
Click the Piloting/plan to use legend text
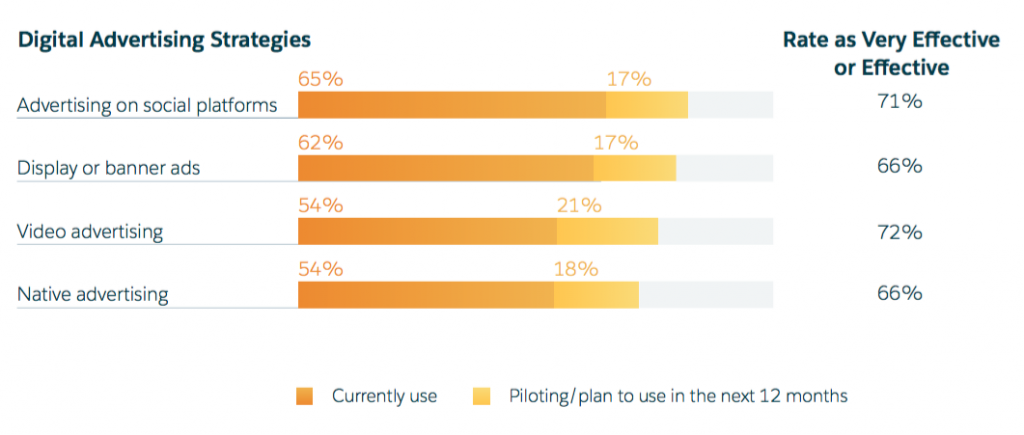tap(678, 397)
